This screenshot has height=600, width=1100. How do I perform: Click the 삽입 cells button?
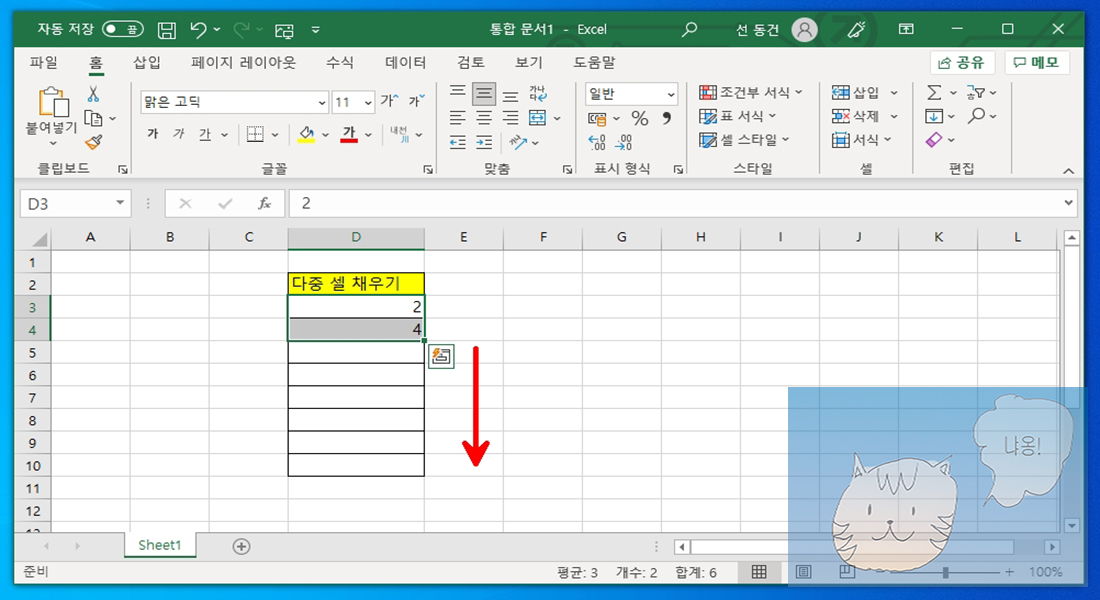coord(855,93)
